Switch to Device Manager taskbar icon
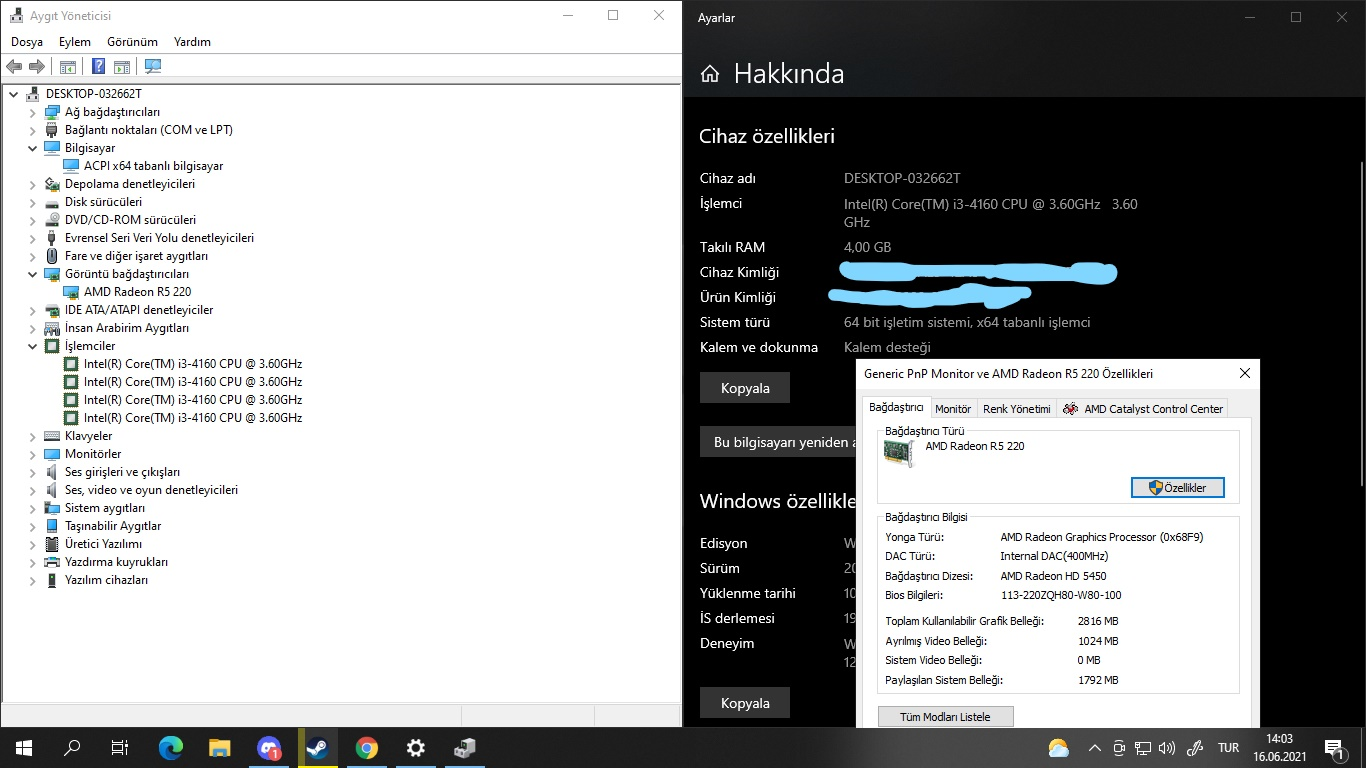 tap(465, 748)
